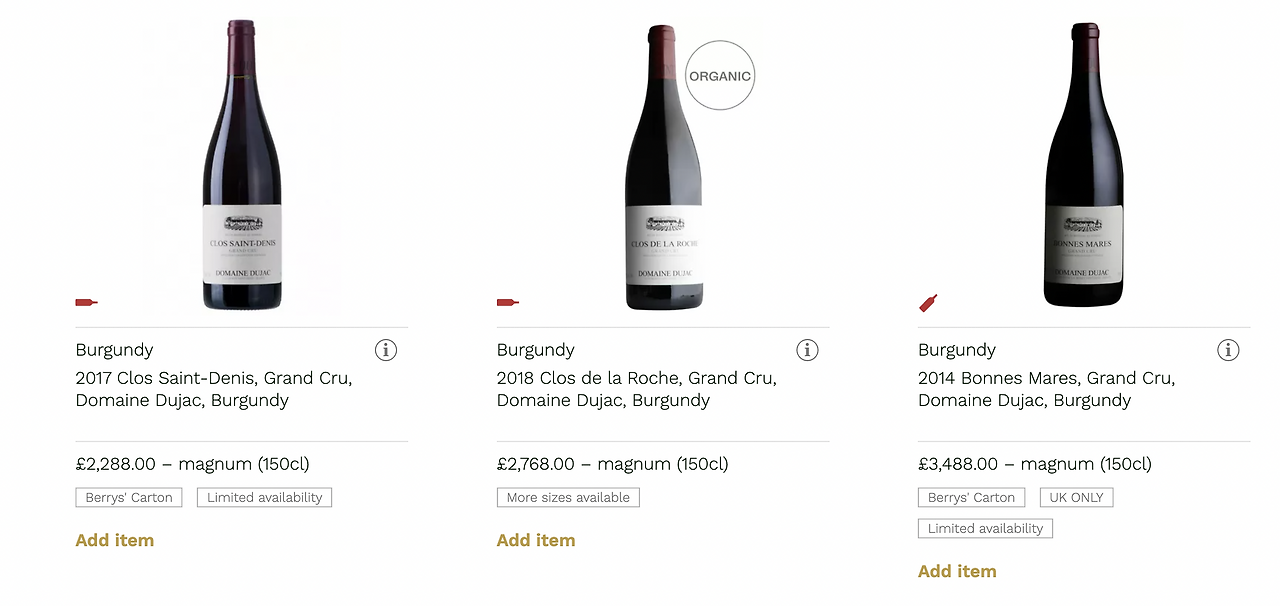1280x606 pixels.
Task: Open the Bonnes Mares bottle image
Action: [1083, 165]
